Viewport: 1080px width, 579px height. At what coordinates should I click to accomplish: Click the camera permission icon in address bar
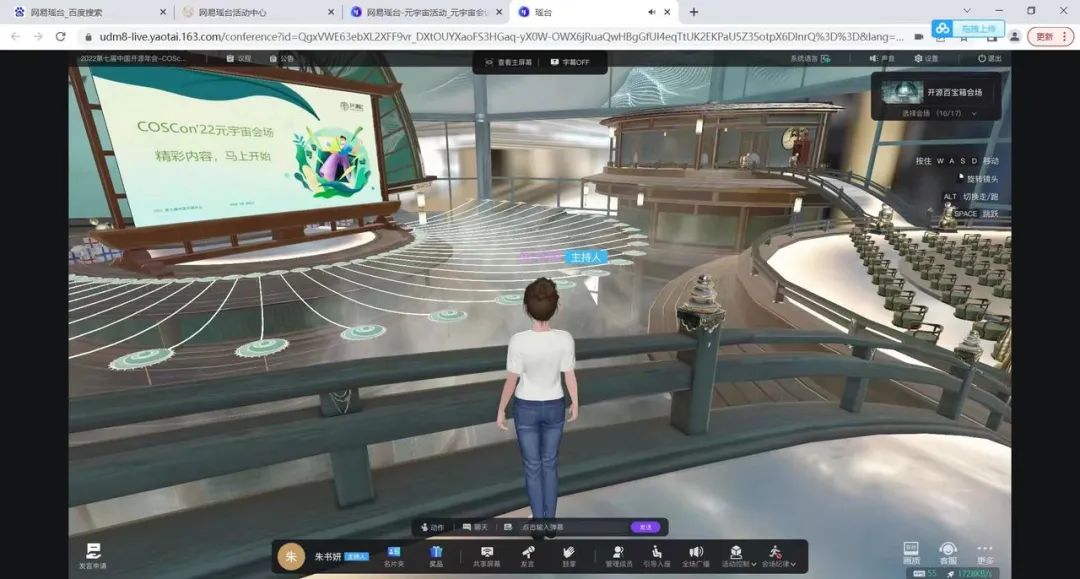[x=919, y=36]
